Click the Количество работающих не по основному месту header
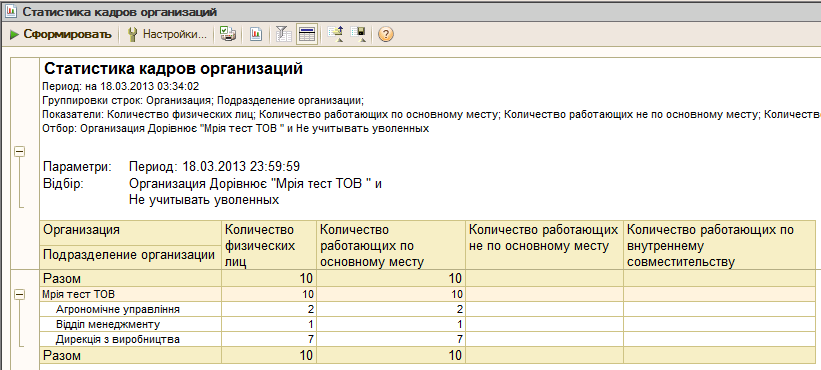Screen dimensions: 821x370 (544, 245)
